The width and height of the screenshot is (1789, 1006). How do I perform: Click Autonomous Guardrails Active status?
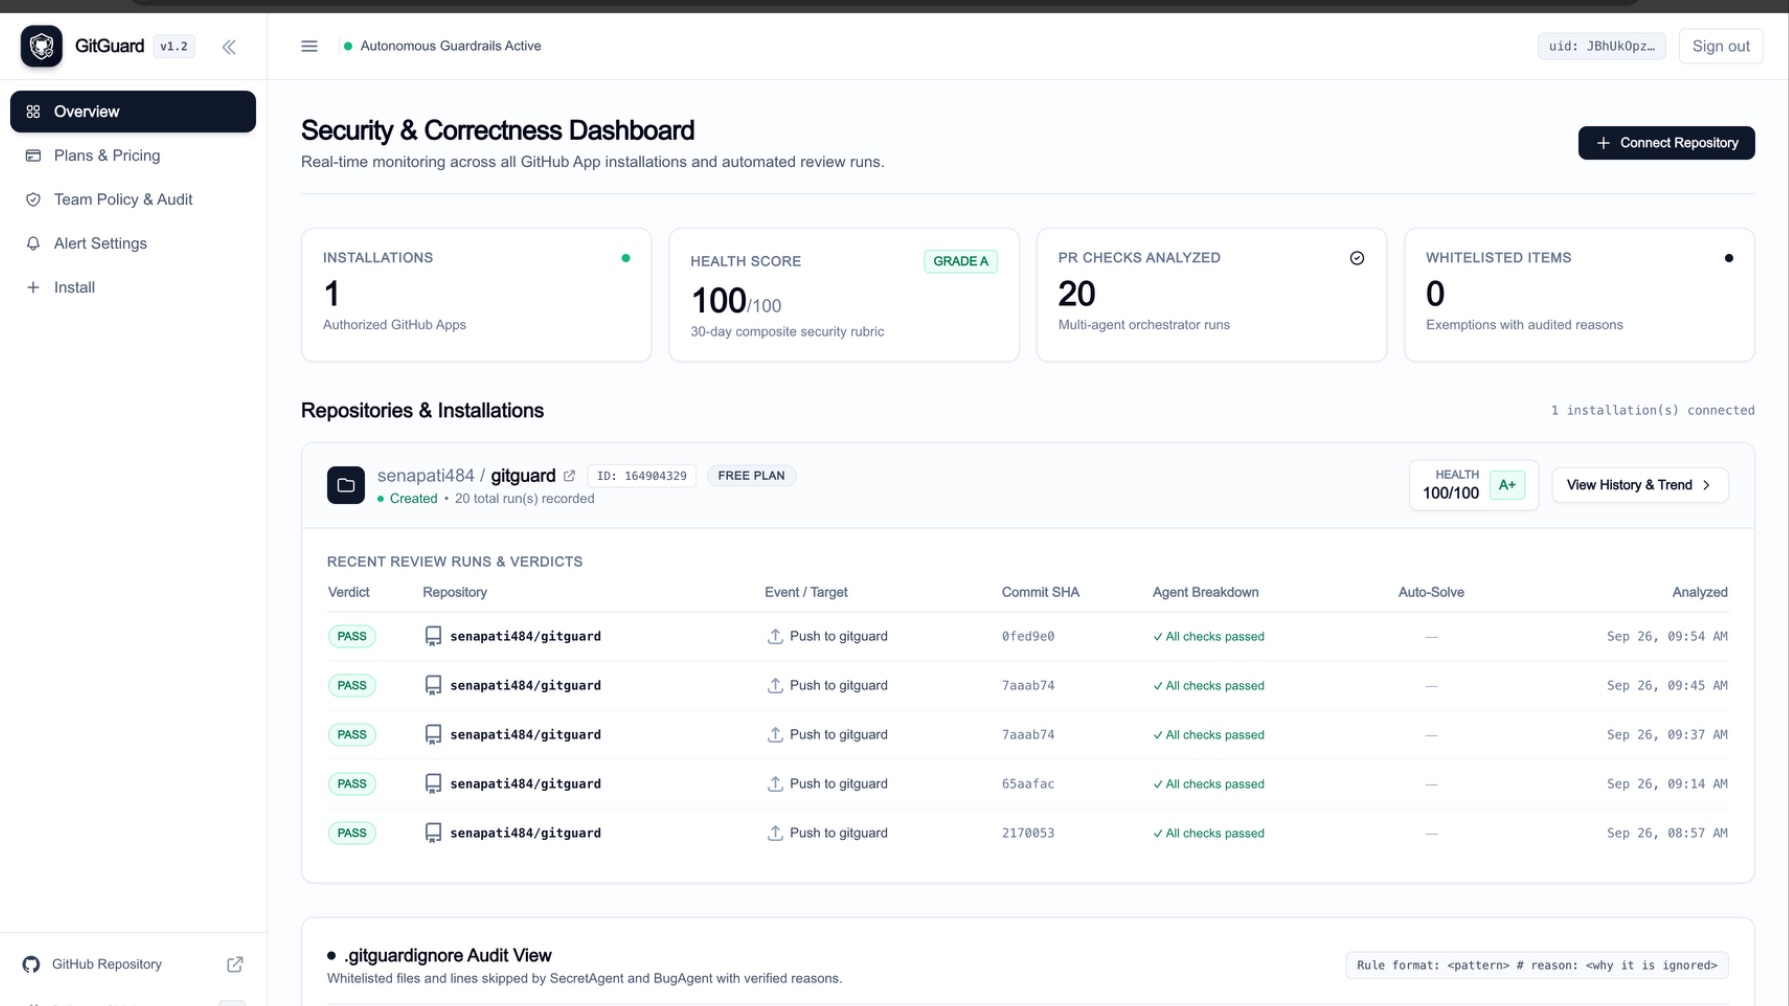(x=450, y=46)
